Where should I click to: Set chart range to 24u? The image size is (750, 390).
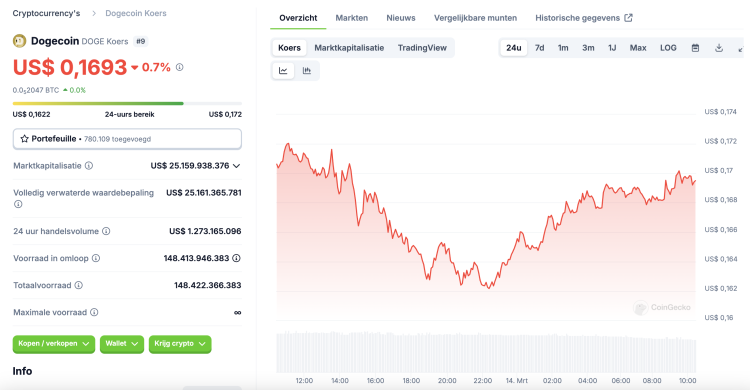click(514, 48)
